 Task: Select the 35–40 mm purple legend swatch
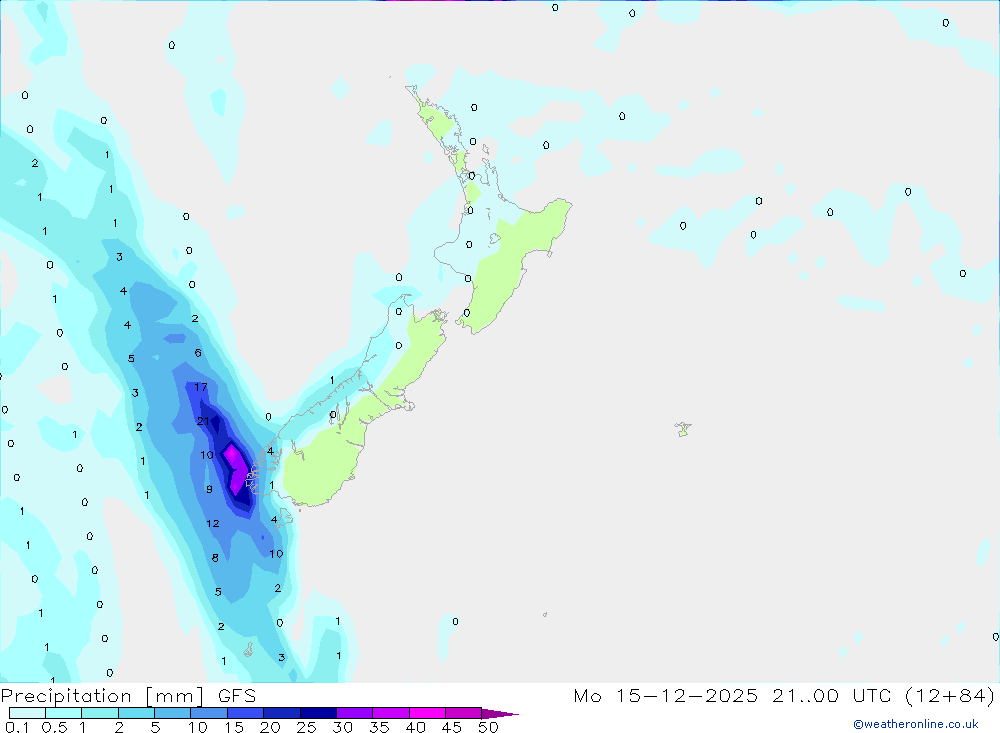coord(391,713)
